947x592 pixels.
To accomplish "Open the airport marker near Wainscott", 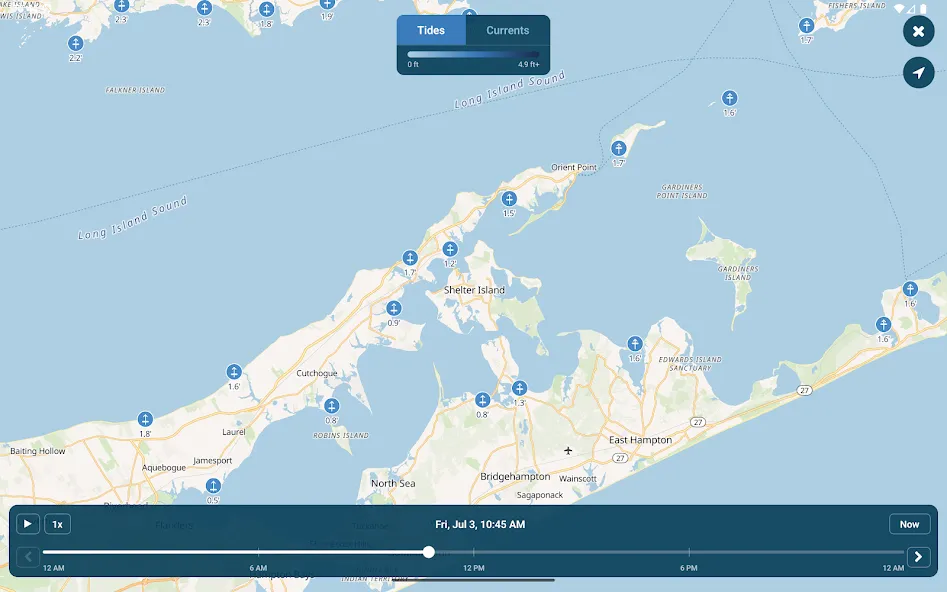I will click(x=568, y=451).
